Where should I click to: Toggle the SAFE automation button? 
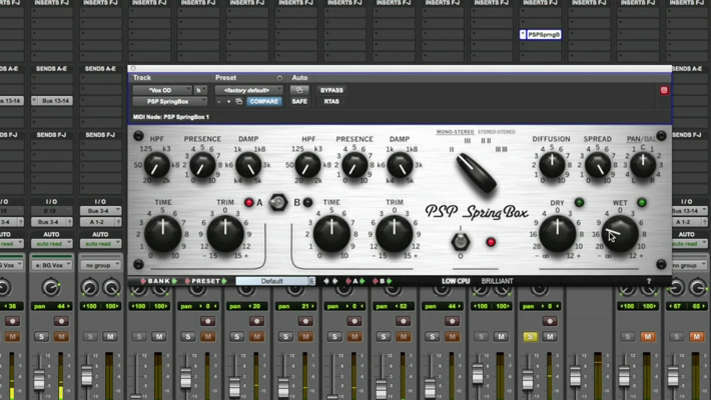click(299, 102)
